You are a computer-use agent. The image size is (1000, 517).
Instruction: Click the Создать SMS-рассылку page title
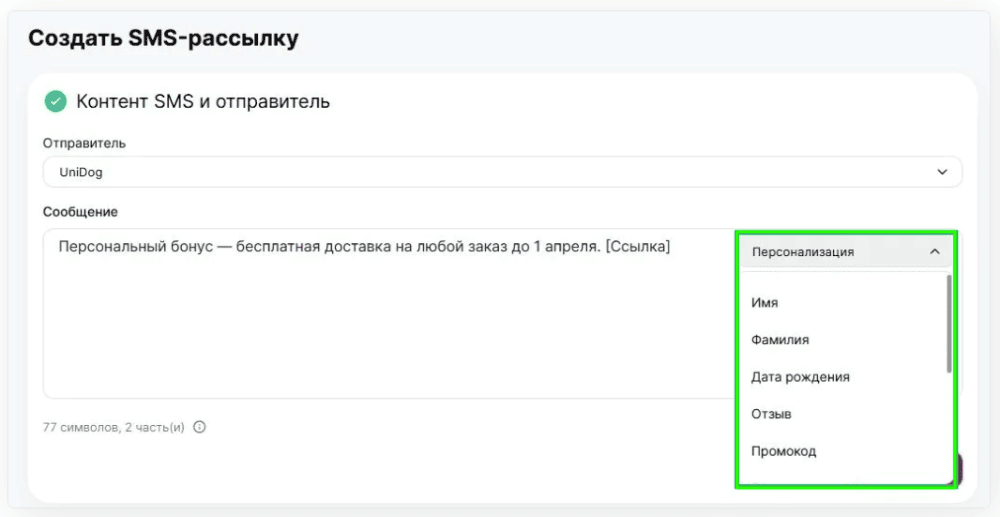[163, 39]
